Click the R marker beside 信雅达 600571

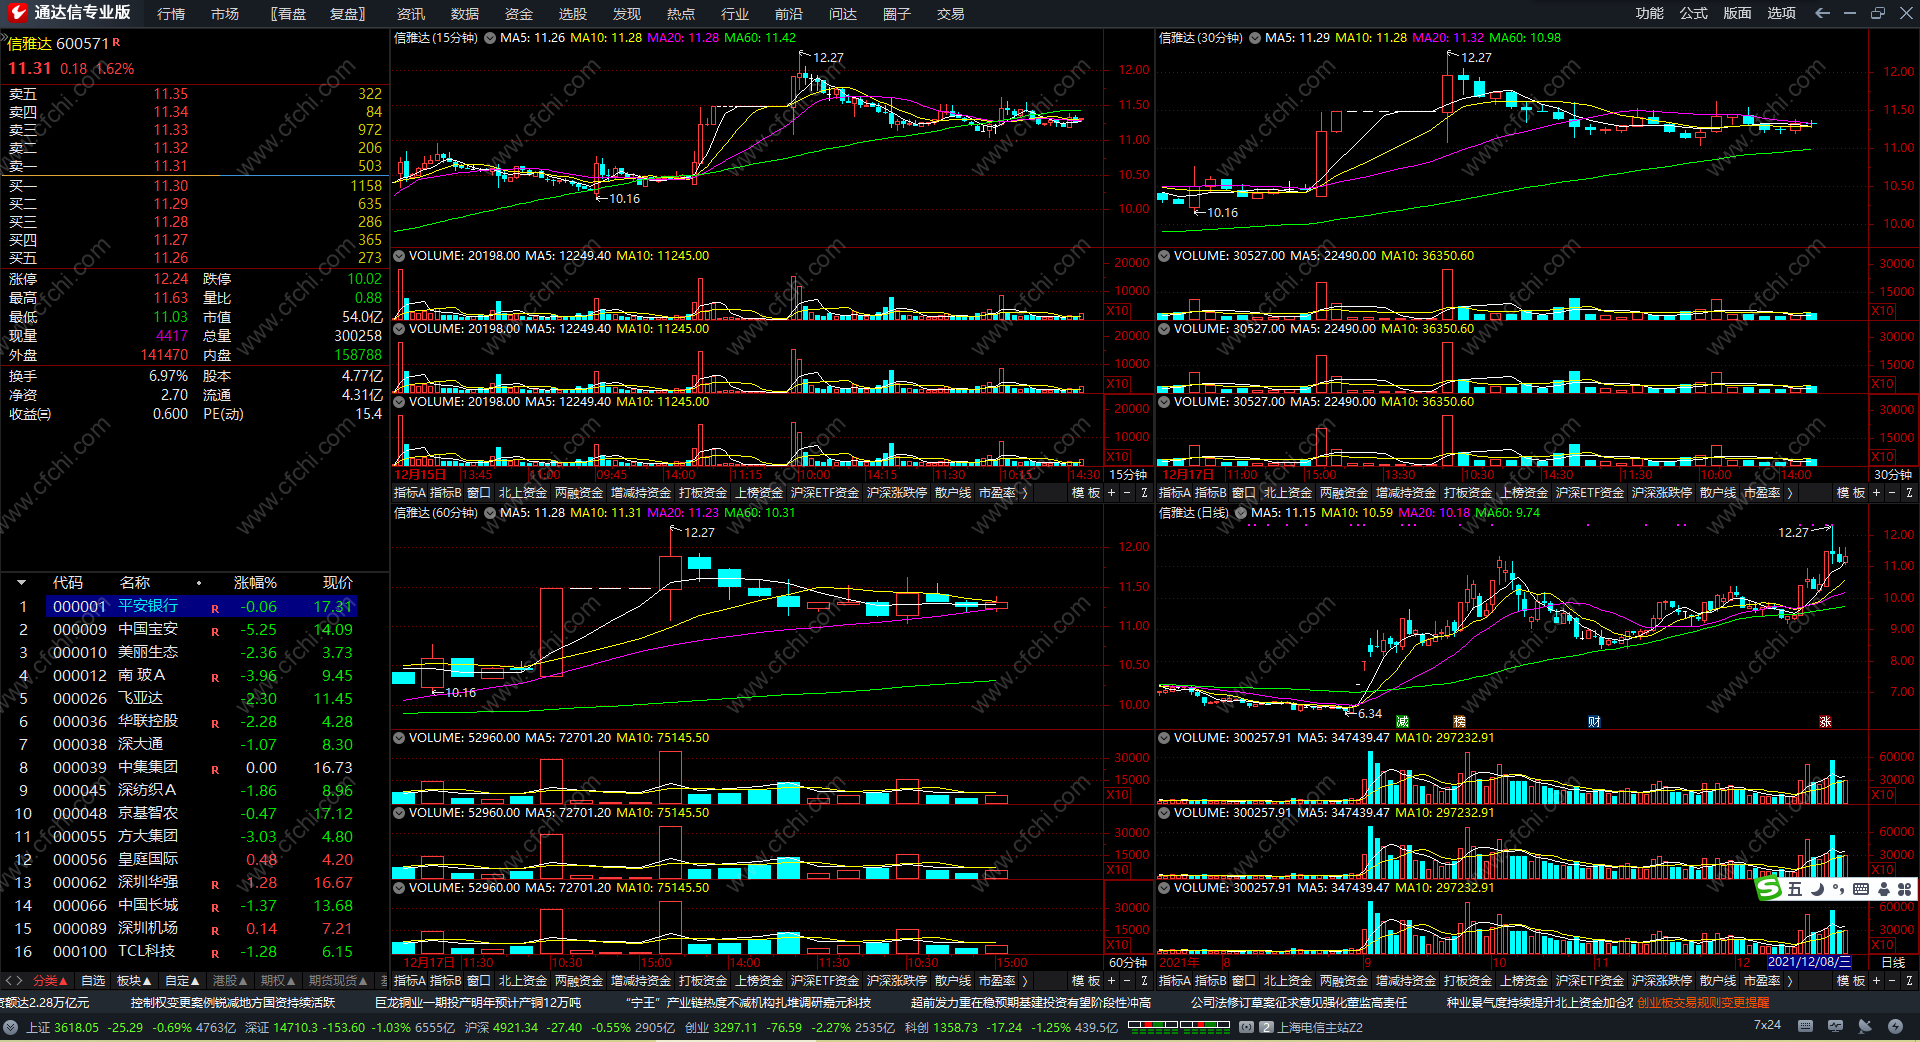(116, 42)
